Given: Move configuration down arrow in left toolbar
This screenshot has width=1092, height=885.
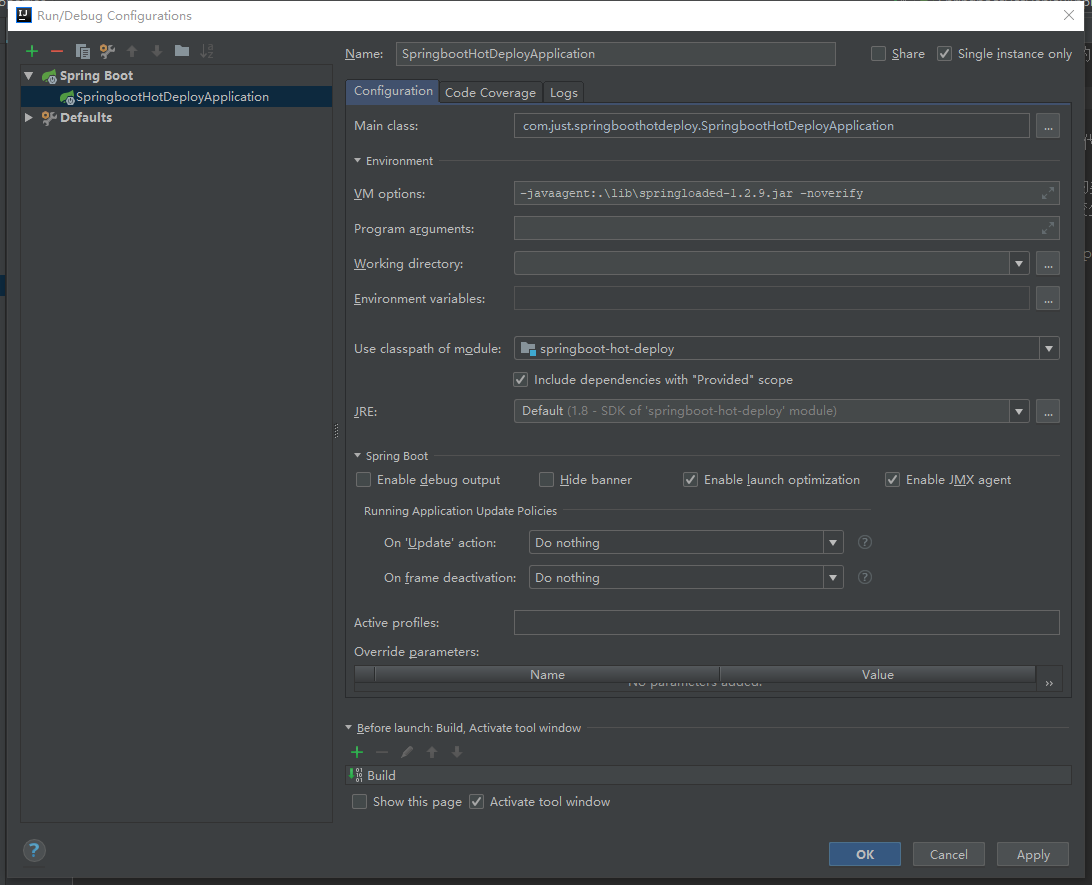Looking at the screenshot, I should click(x=157, y=51).
